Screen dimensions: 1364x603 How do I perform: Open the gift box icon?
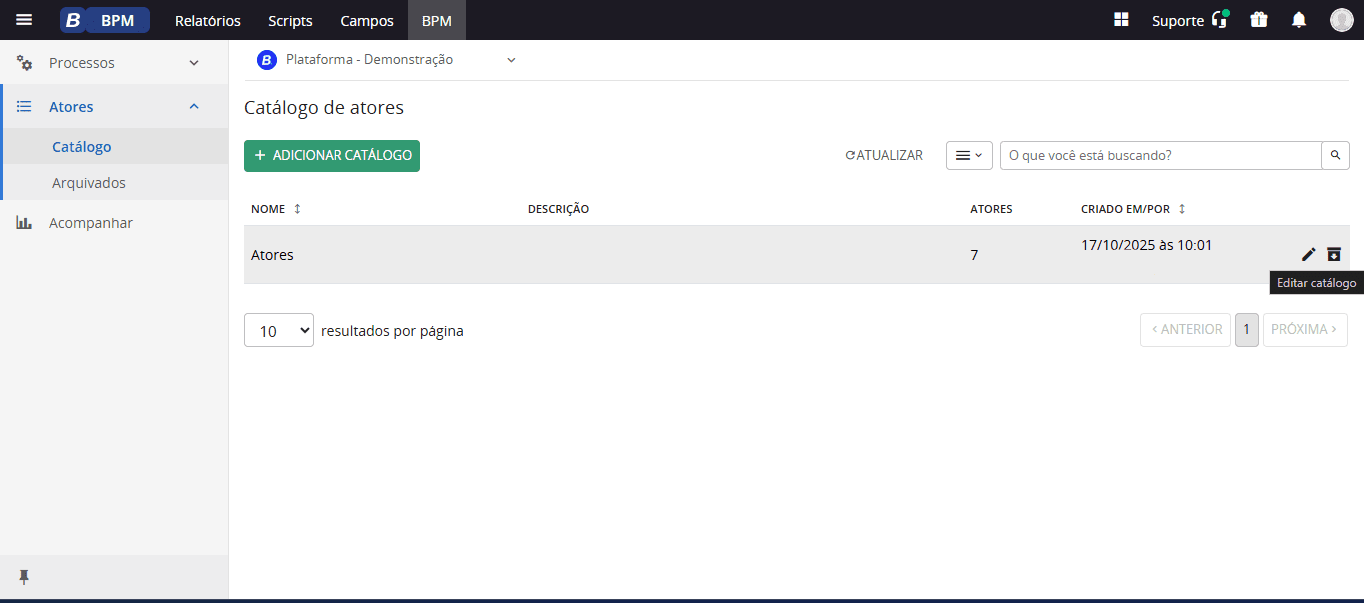tap(1259, 20)
